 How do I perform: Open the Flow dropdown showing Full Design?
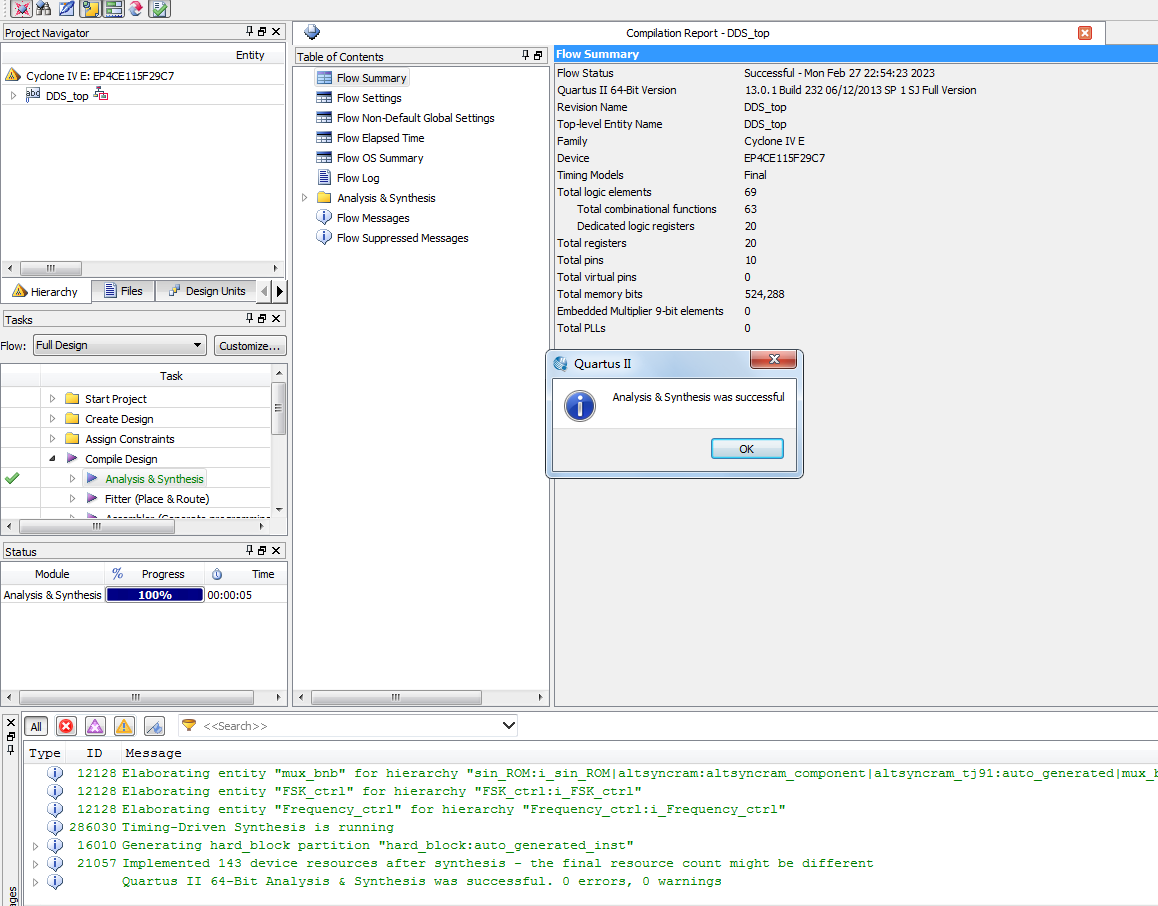119,345
